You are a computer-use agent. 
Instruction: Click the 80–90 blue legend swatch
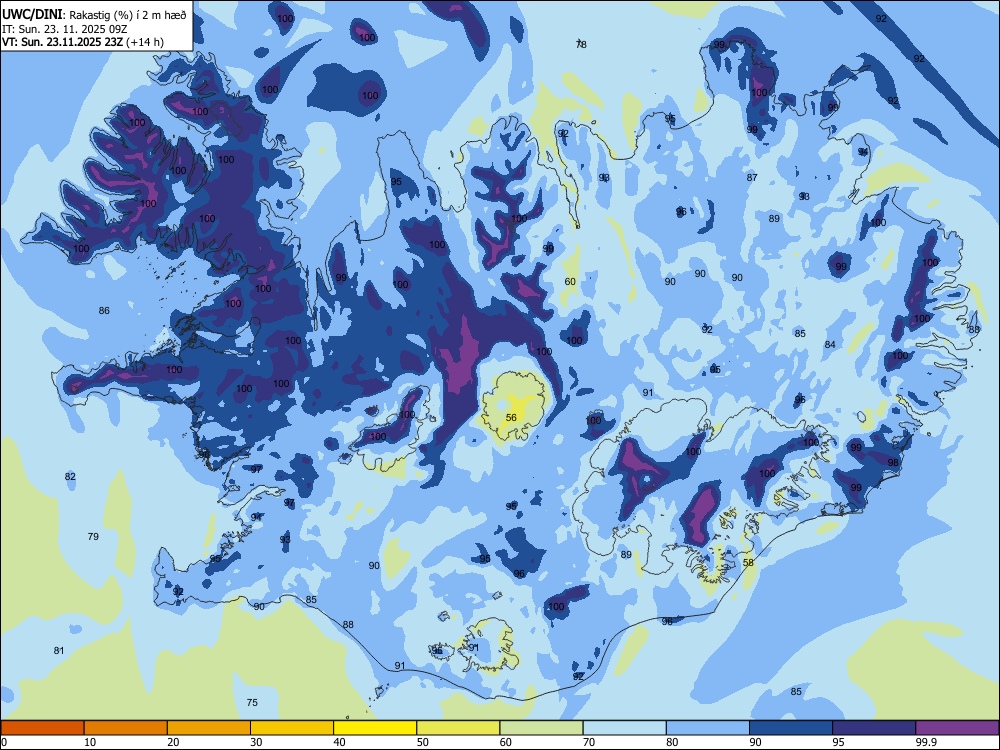pyautogui.click(x=708, y=728)
